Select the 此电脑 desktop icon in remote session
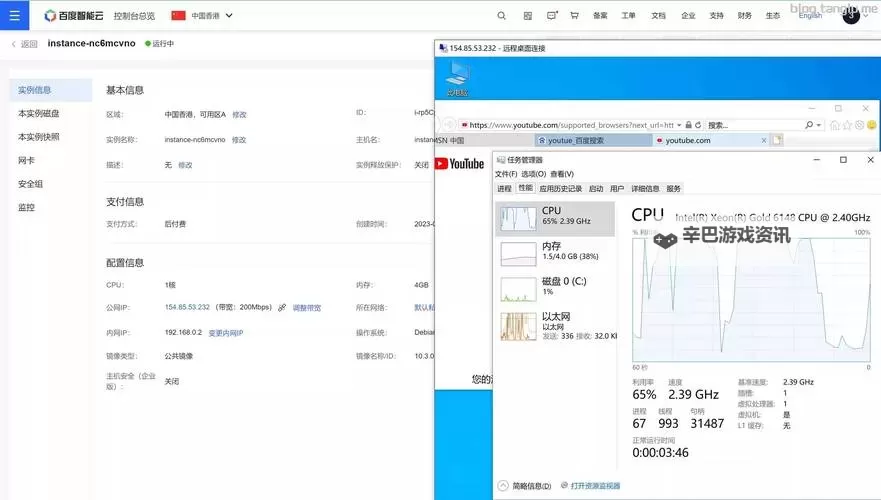The height and width of the screenshot is (500, 881). (x=458, y=78)
